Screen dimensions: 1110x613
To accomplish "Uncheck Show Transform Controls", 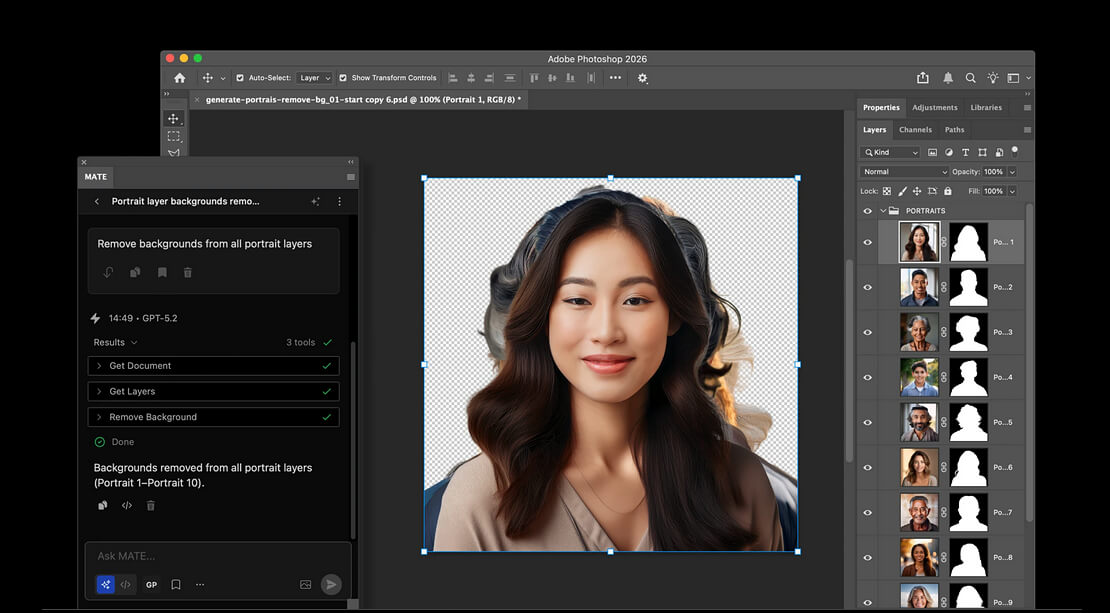I will tap(342, 77).
